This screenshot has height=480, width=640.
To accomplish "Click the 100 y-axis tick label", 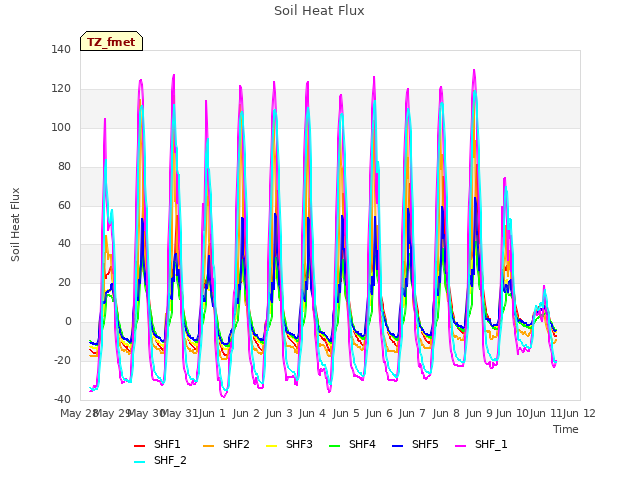I will pyautogui.click(x=61, y=127).
